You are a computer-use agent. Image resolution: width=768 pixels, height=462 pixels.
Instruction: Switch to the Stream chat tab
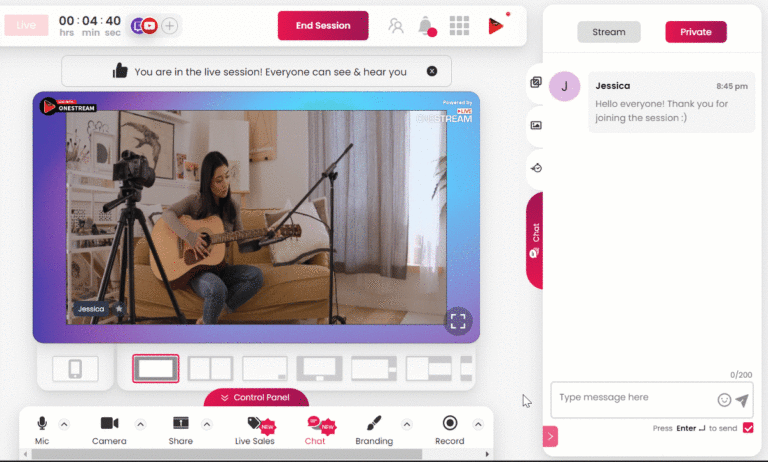[x=608, y=32]
